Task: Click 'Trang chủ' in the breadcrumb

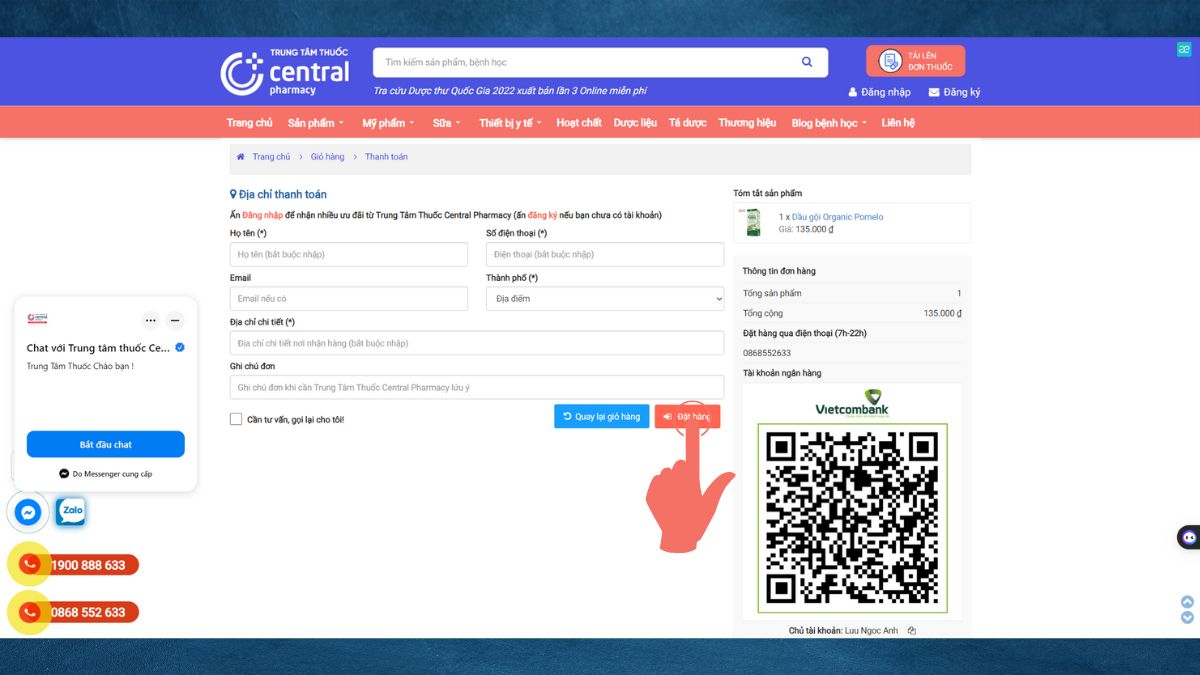Action: 271,157
